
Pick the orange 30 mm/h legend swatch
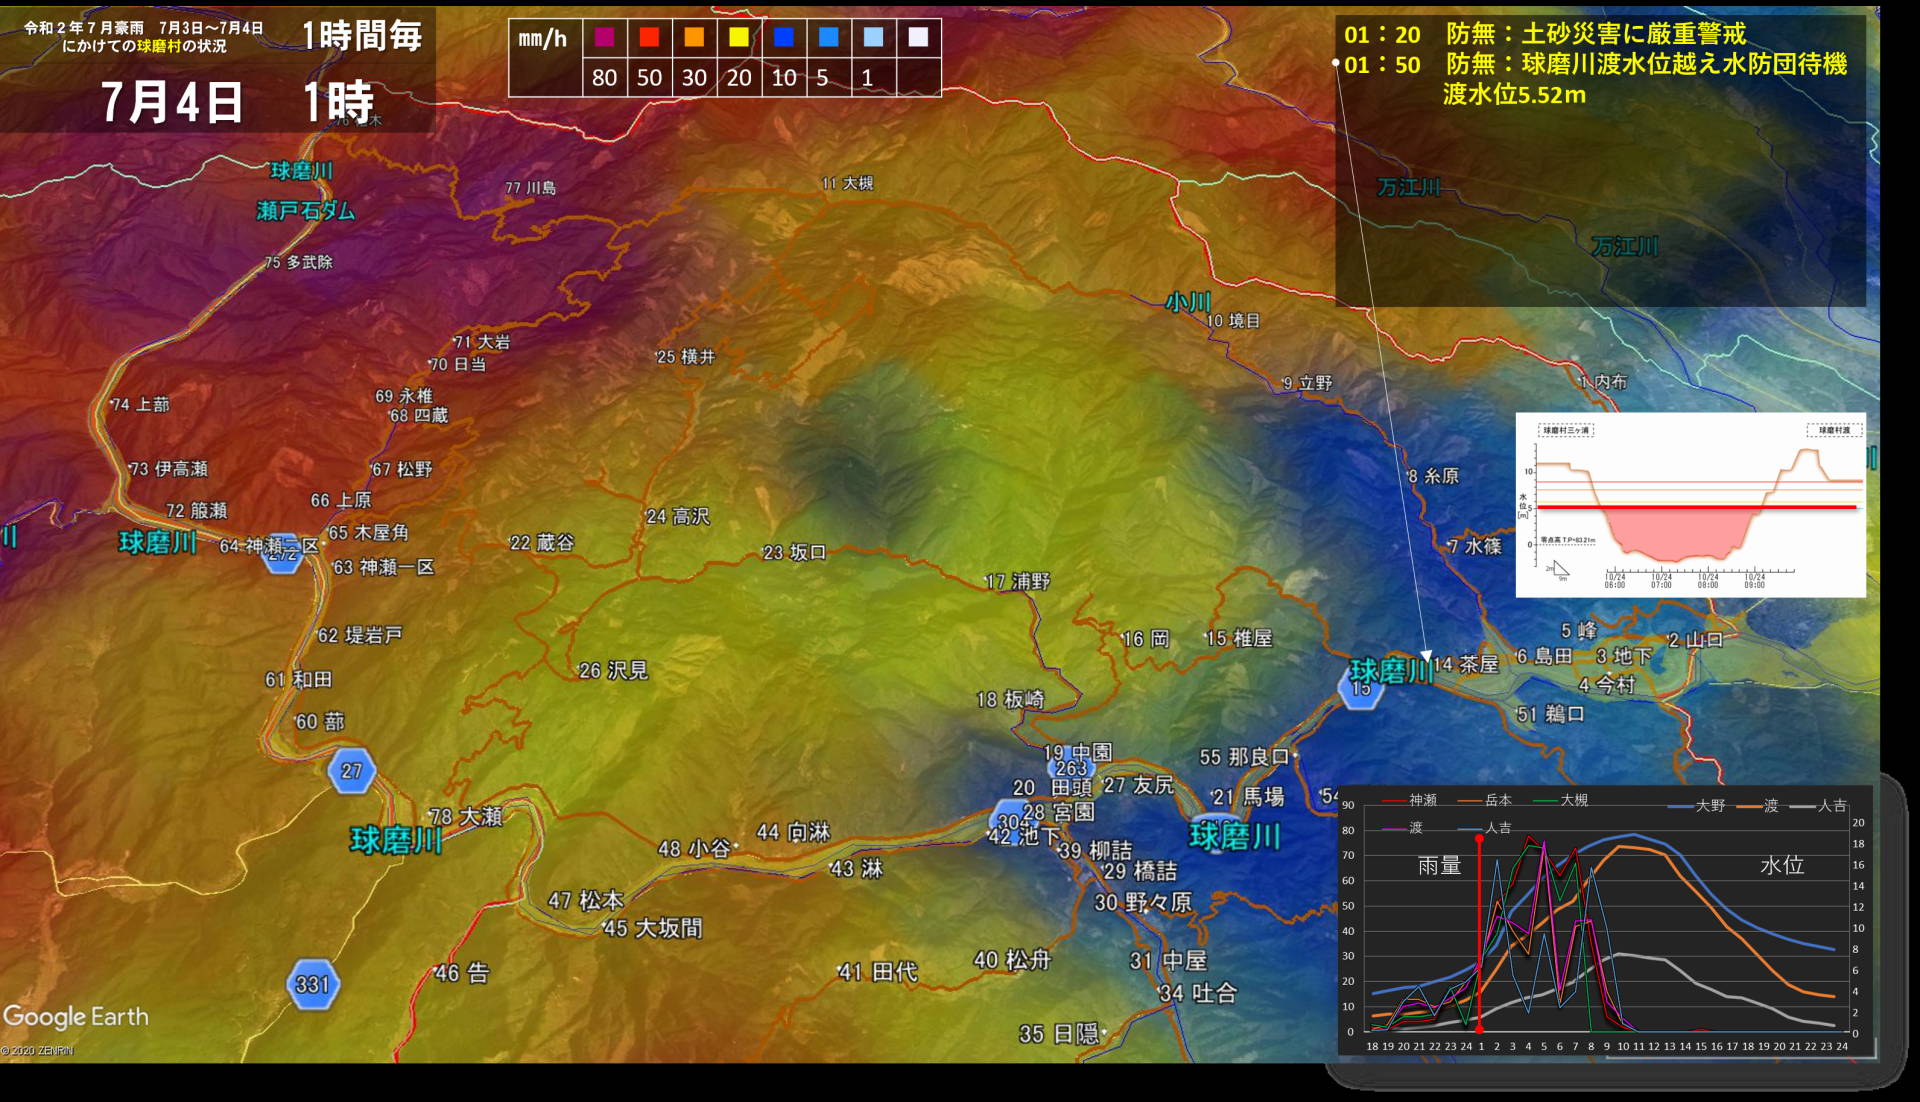(694, 37)
